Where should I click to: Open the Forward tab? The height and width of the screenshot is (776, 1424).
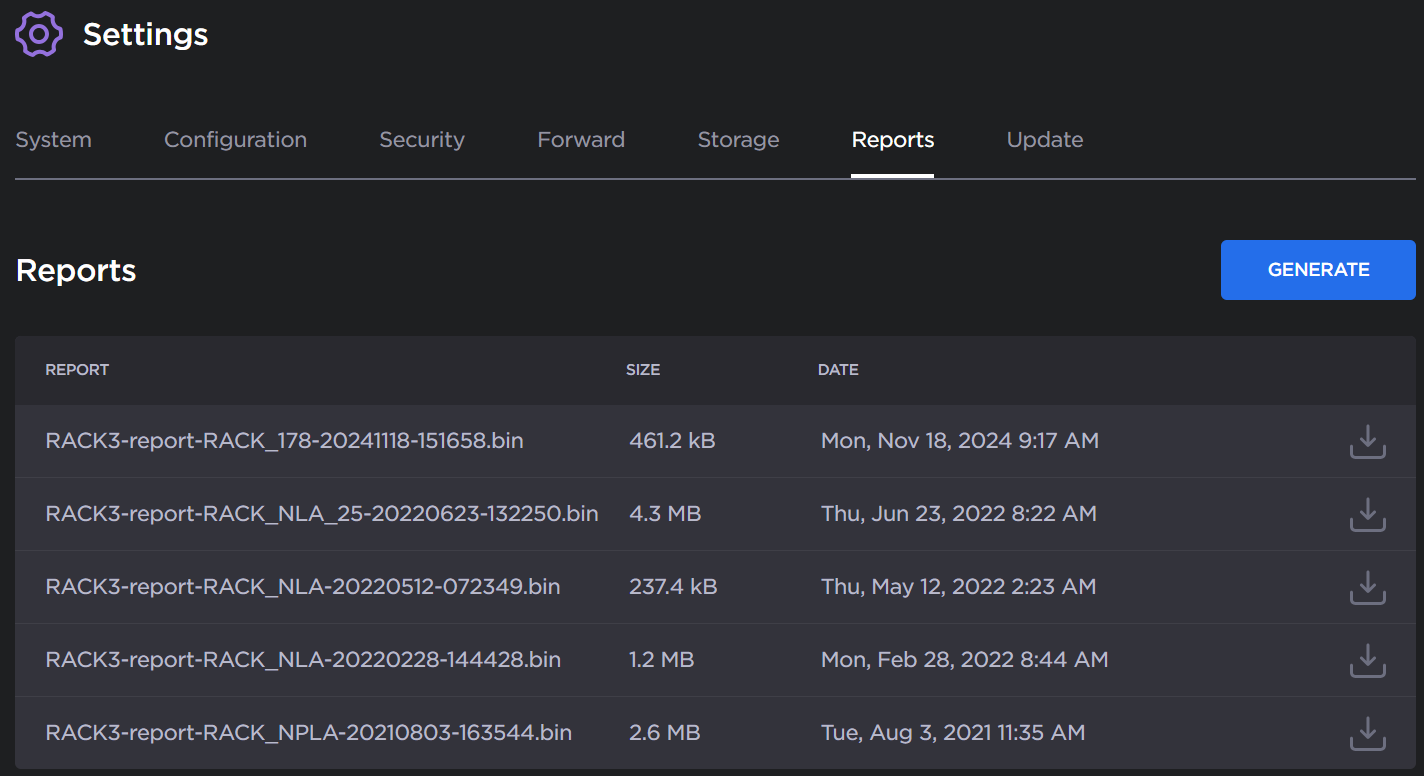[x=581, y=140]
